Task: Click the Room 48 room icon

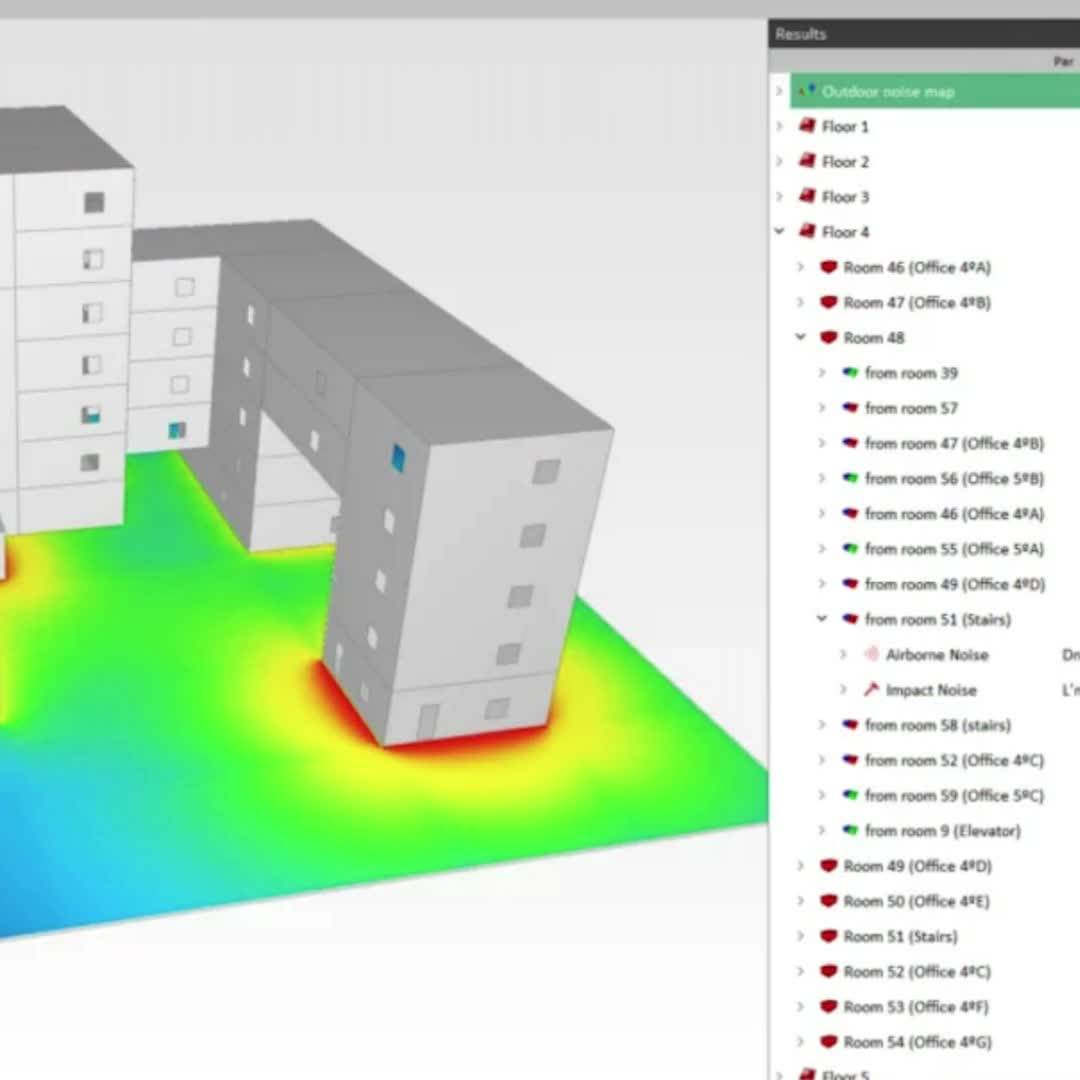Action: 829,337
